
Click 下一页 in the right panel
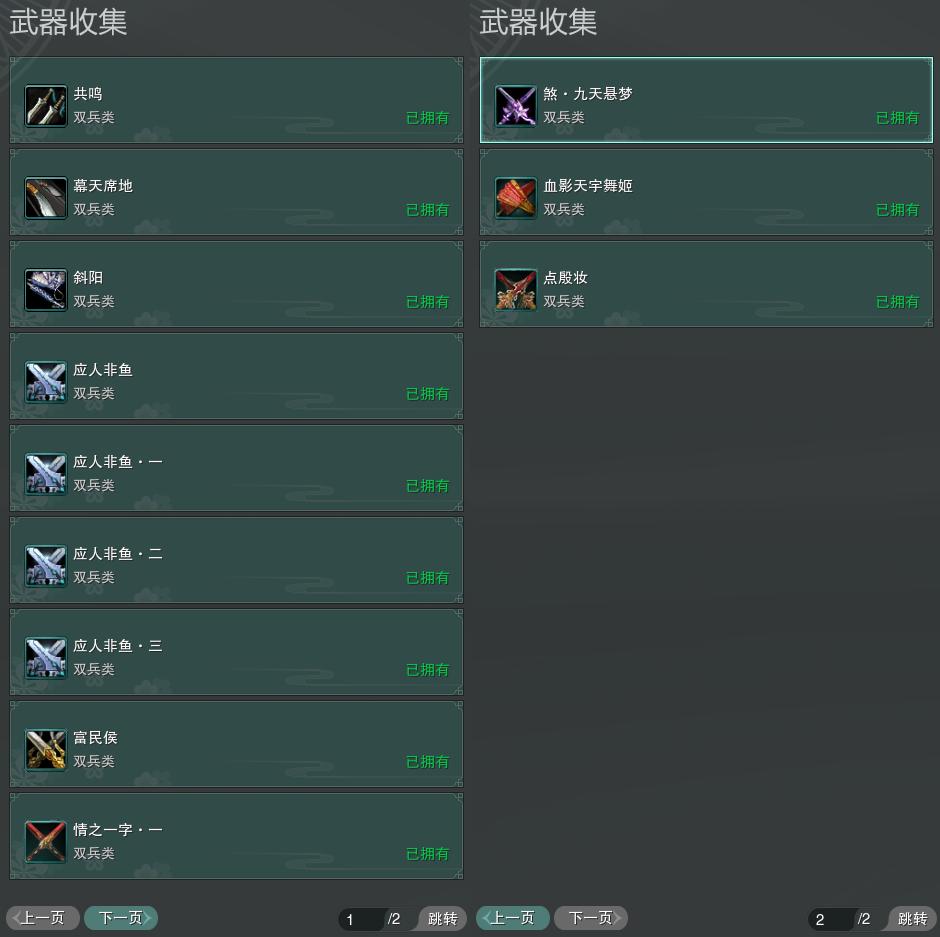pos(591,918)
